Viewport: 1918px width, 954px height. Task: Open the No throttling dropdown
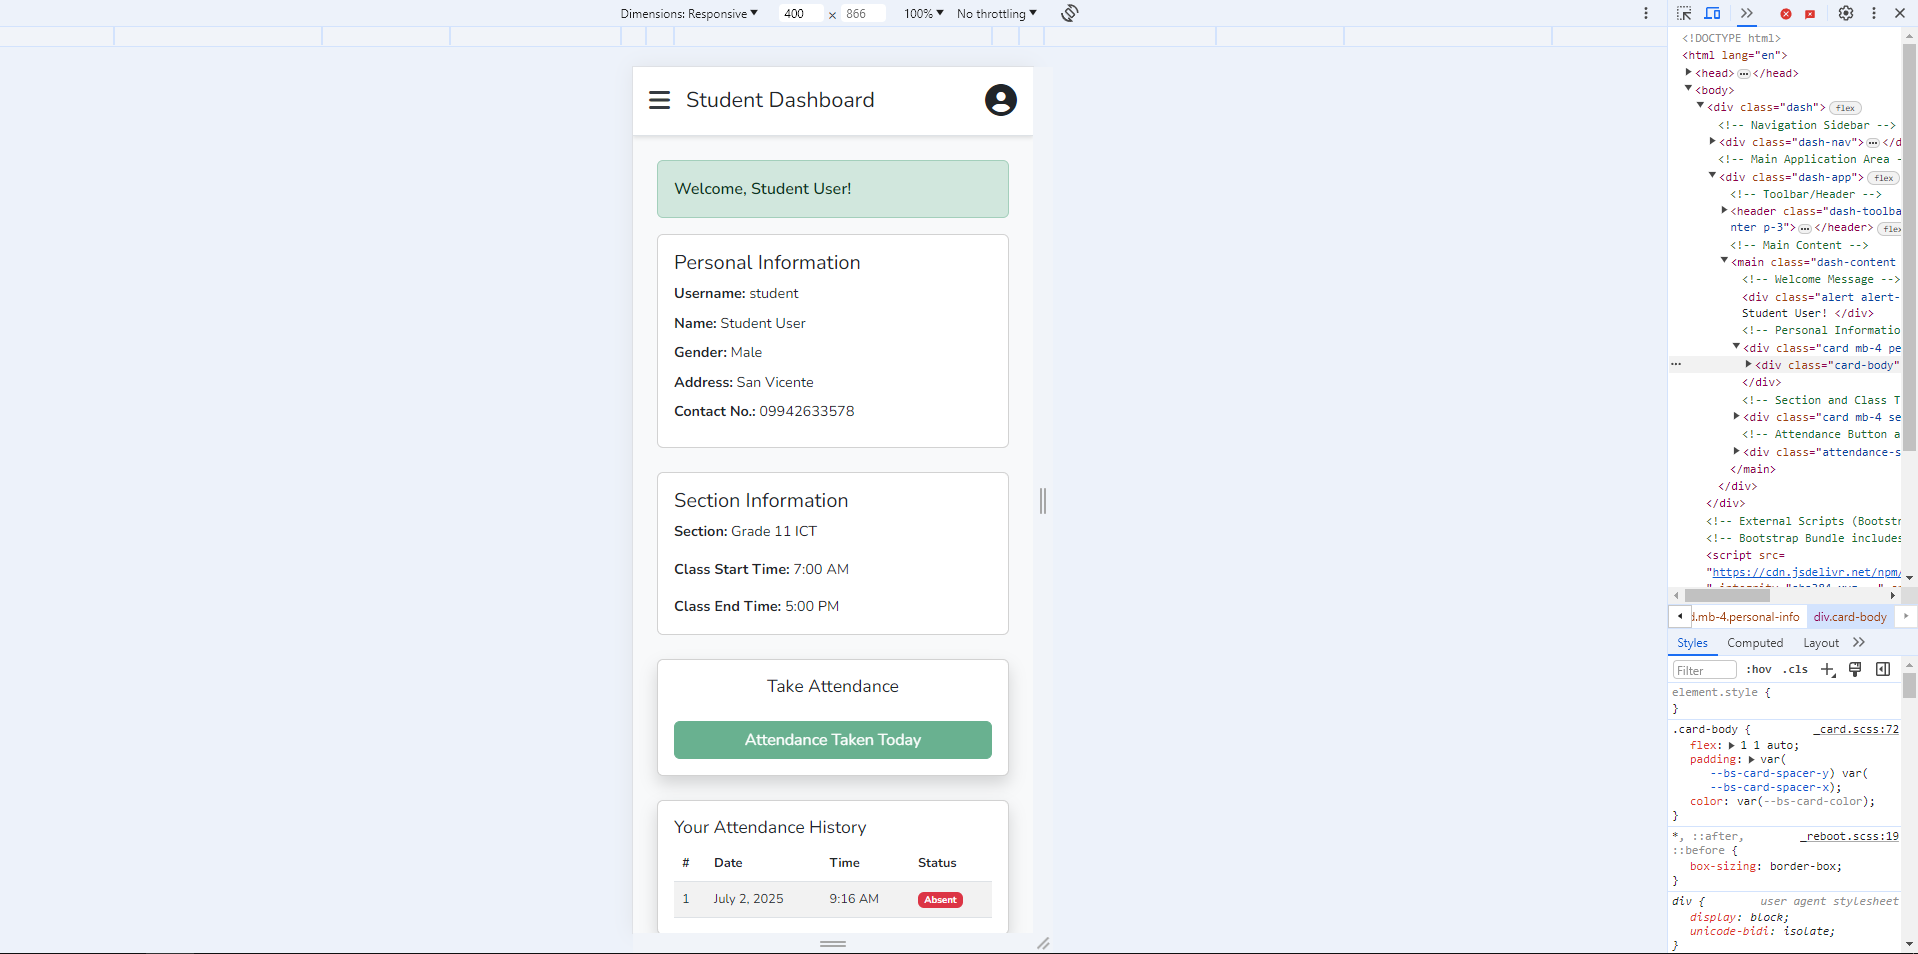tap(996, 14)
